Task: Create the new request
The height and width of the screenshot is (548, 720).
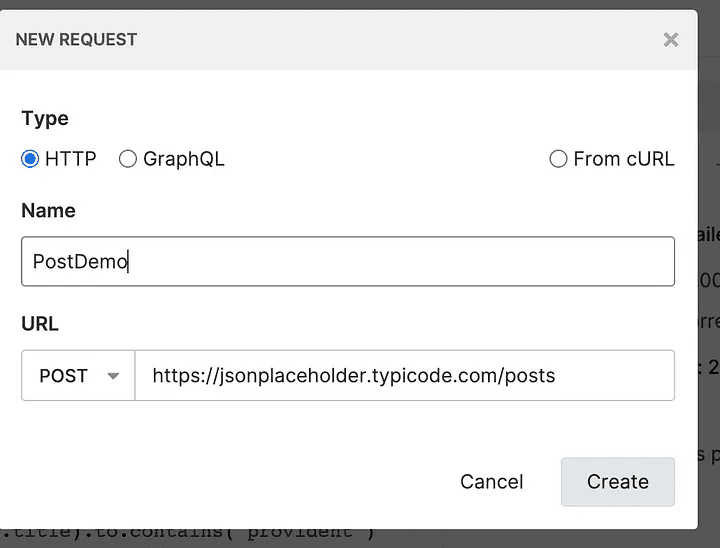Action: click(x=618, y=482)
